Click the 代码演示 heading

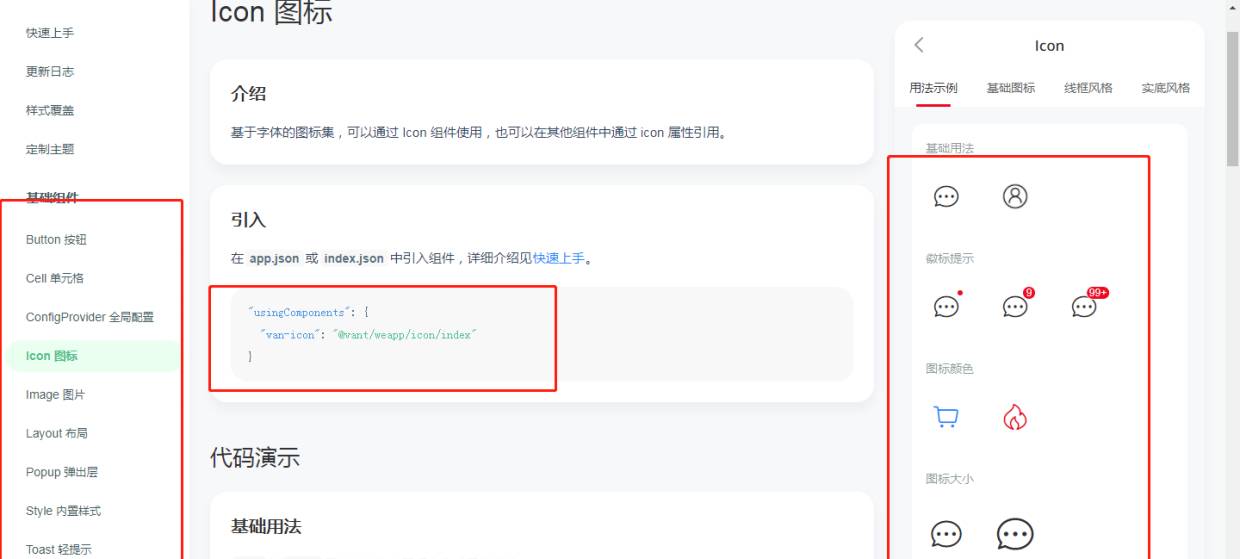pos(255,458)
